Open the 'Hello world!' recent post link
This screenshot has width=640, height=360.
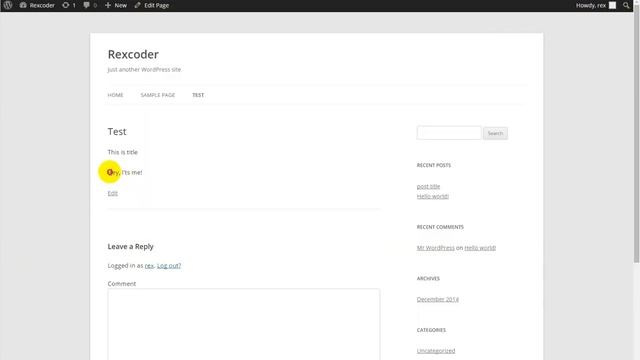tap(433, 196)
